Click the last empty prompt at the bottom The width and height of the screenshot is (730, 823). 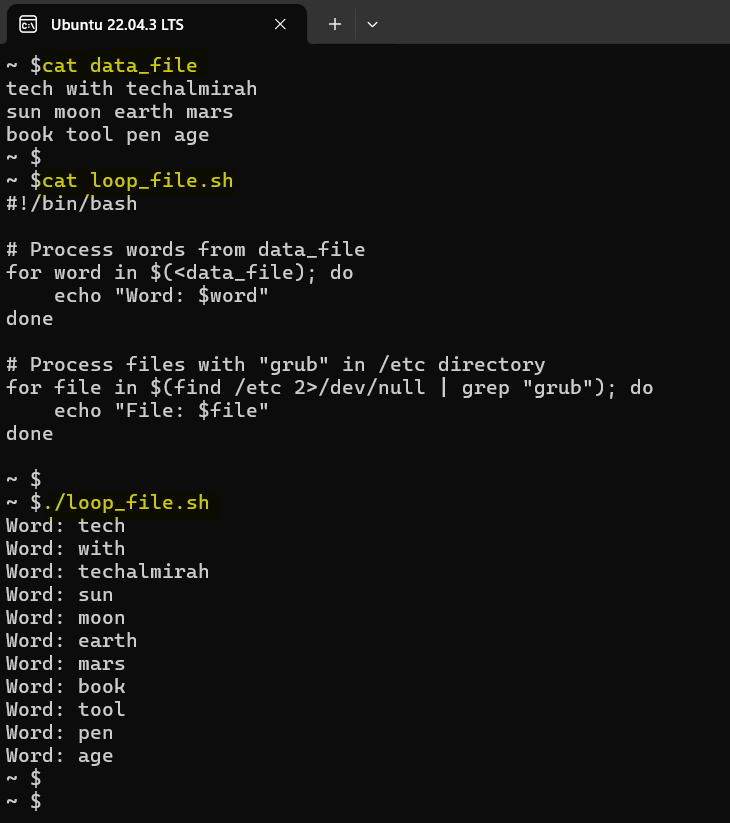point(24,802)
